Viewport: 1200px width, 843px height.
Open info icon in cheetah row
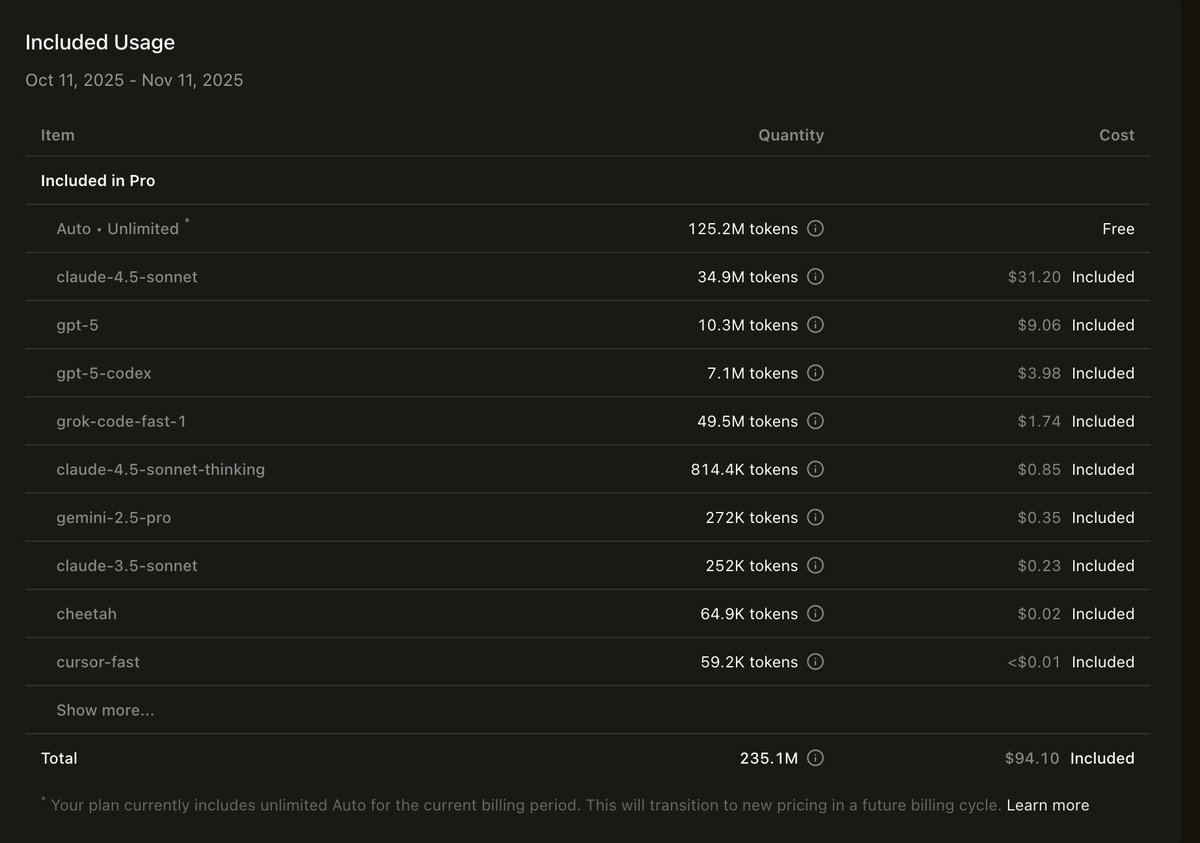point(815,613)
